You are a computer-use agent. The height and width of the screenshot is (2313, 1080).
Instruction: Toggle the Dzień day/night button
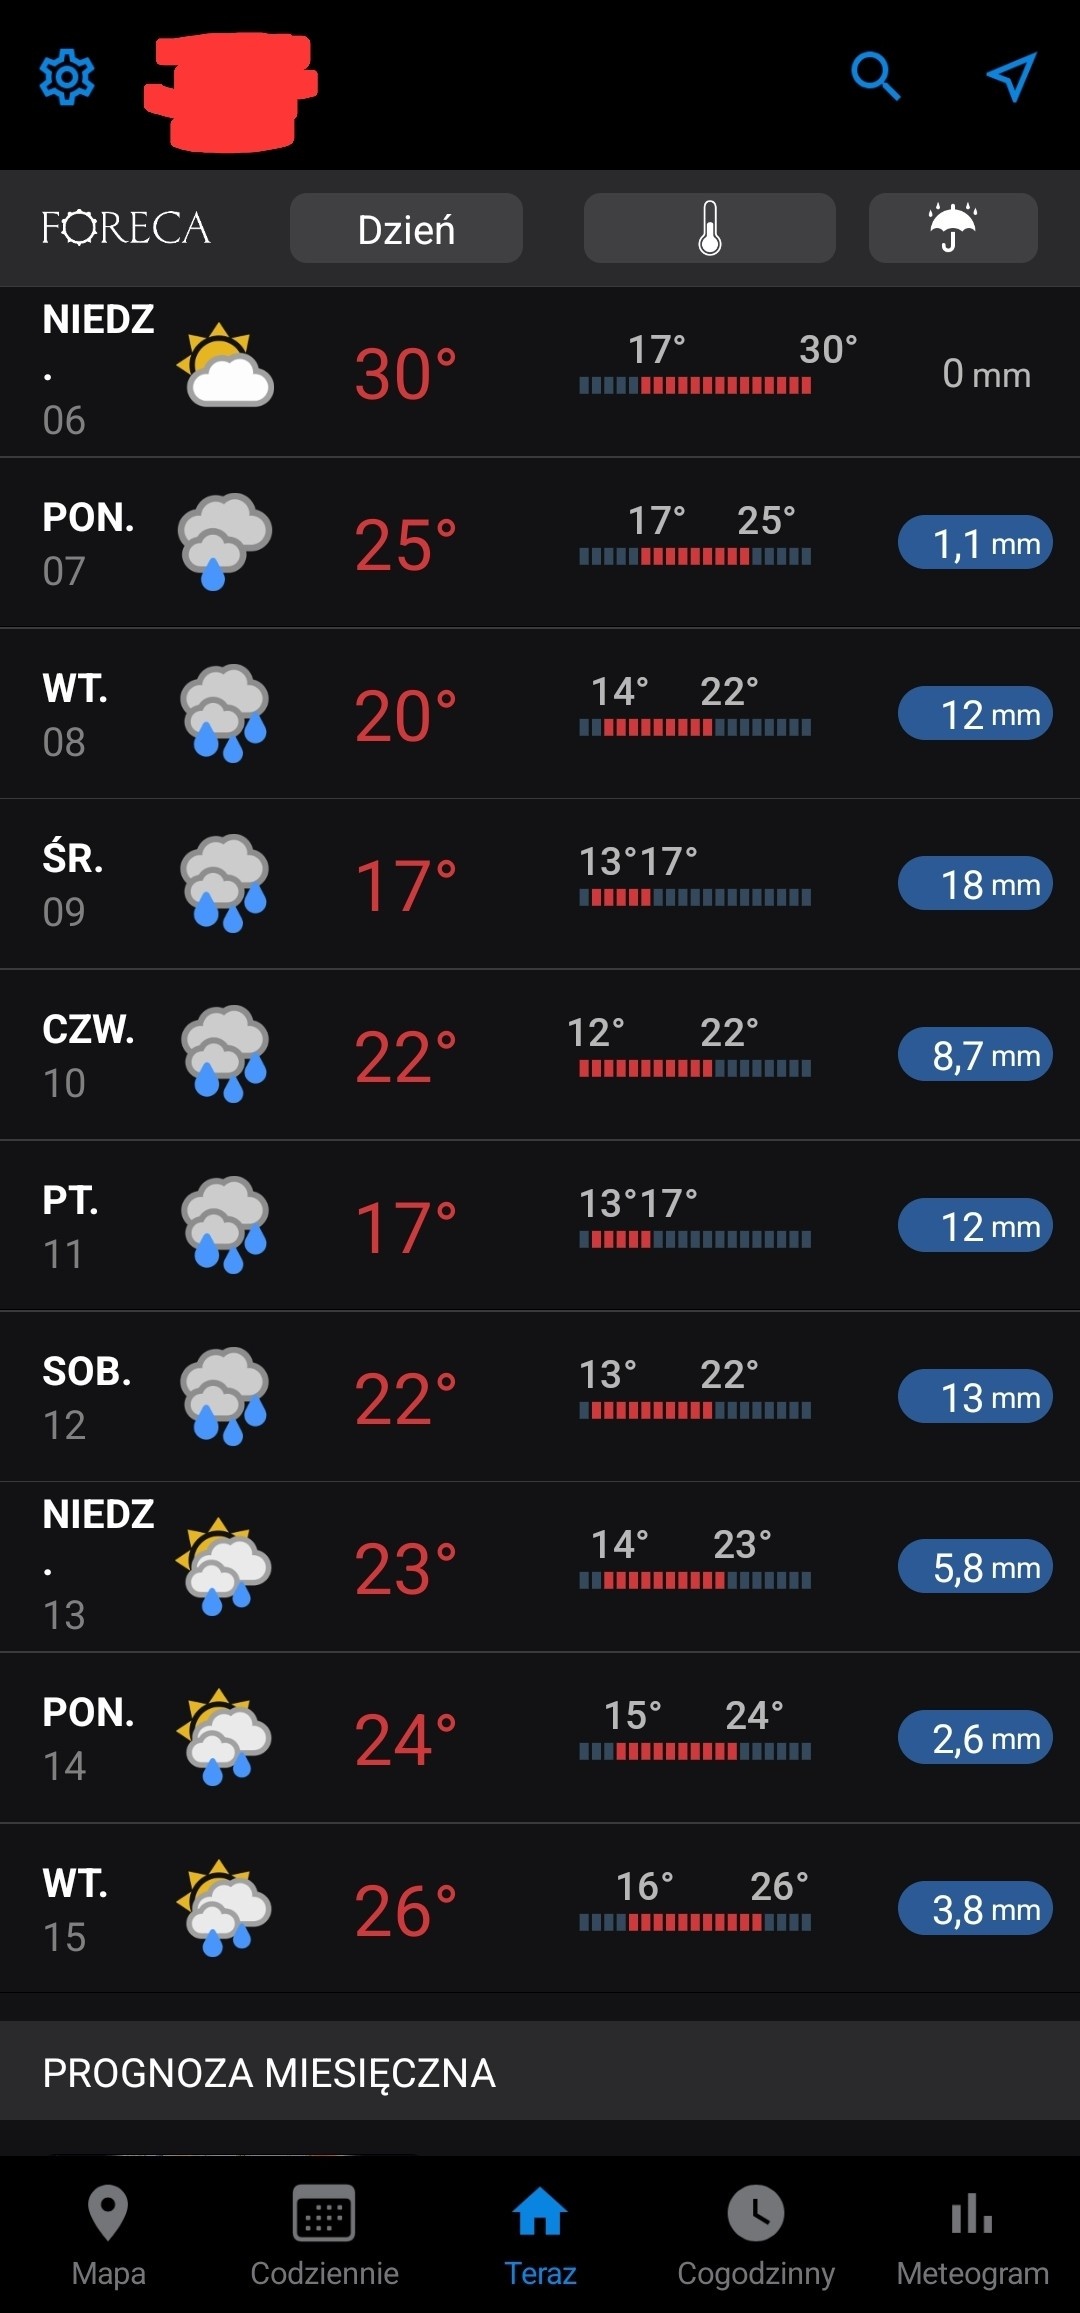coord(406,228)
